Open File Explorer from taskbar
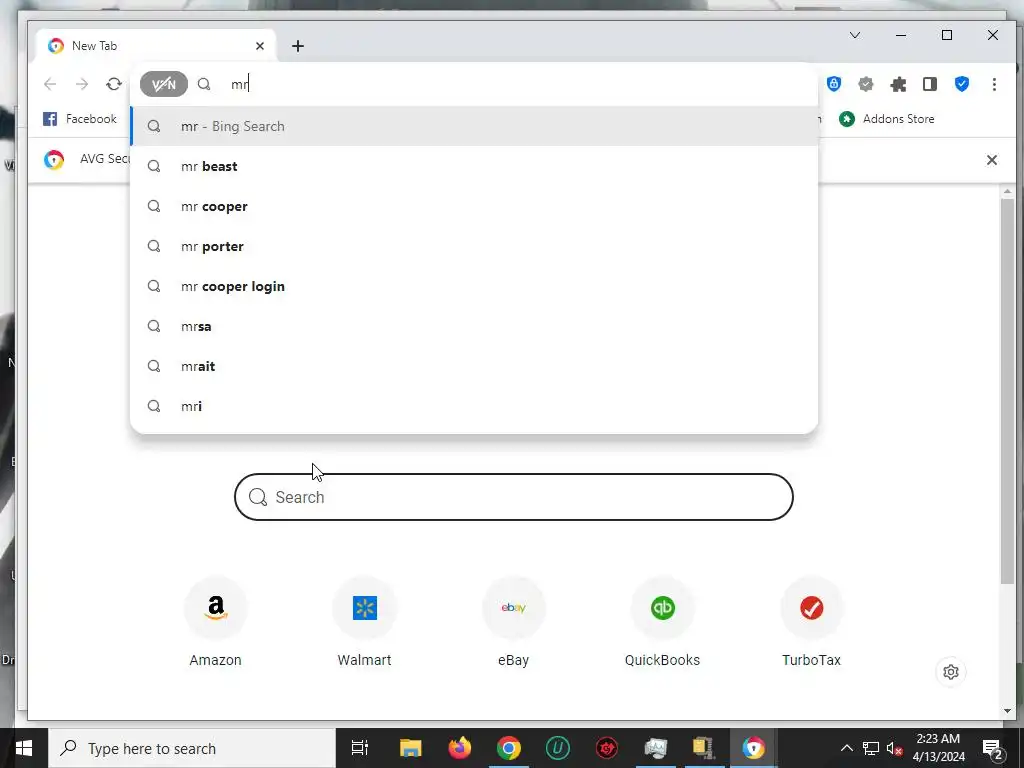This screenshot has width=1024, height=768. click(411, 748)
